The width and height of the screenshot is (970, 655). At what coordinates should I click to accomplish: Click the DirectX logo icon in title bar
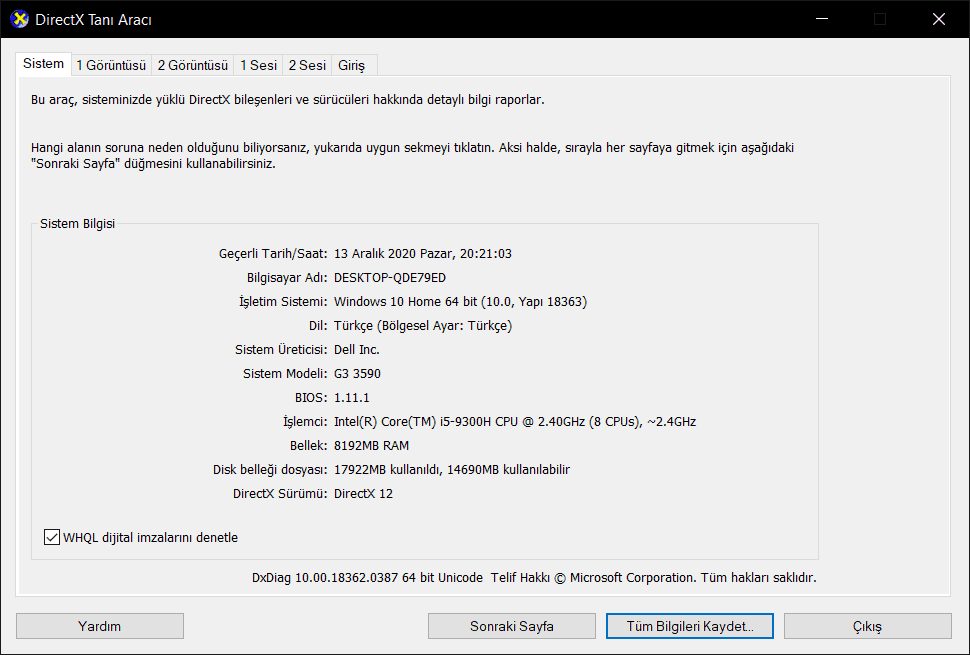coord(19,19)
